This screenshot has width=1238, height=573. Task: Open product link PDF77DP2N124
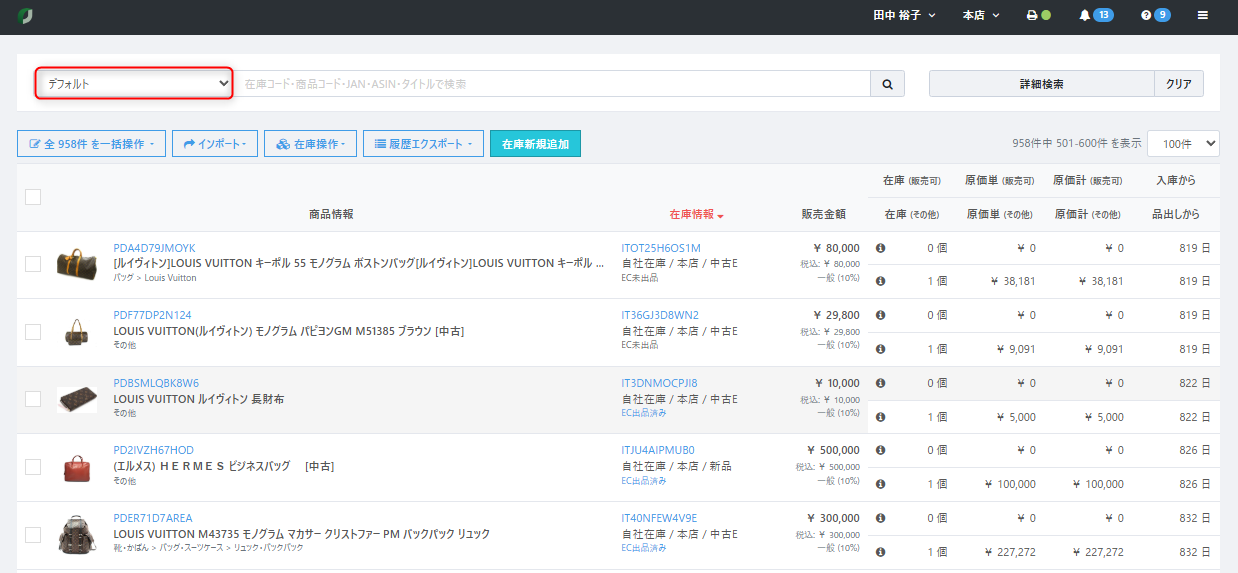click(x=153, y=315)
